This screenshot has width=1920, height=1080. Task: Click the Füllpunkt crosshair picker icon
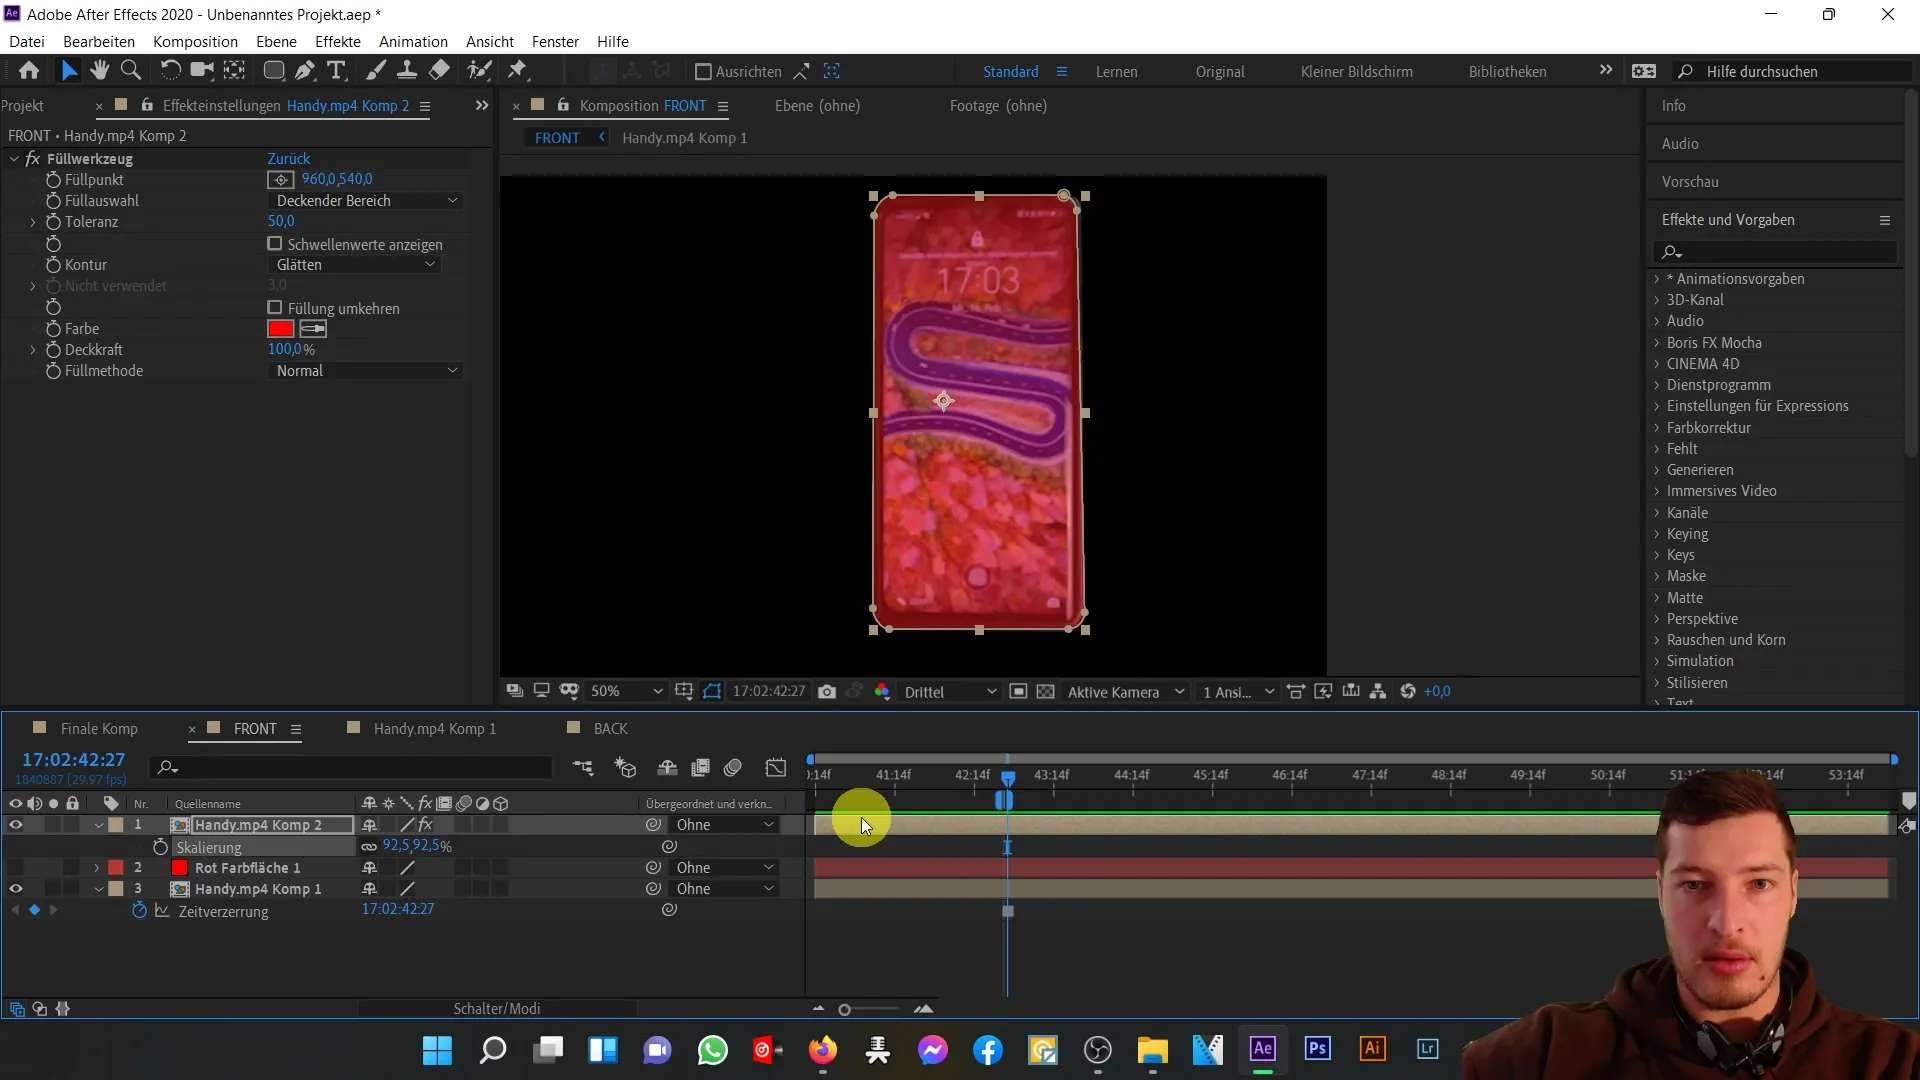281,180
